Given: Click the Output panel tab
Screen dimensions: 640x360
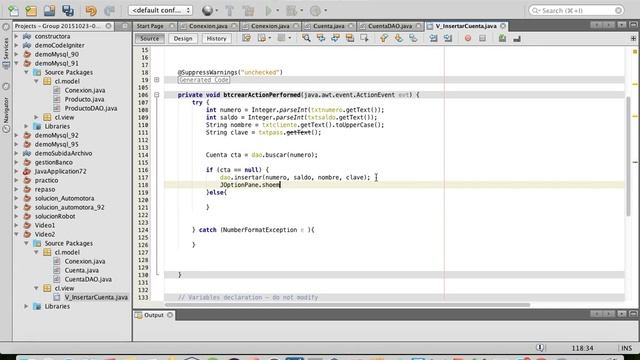Looking at the screenshot, I should [153, 315].
